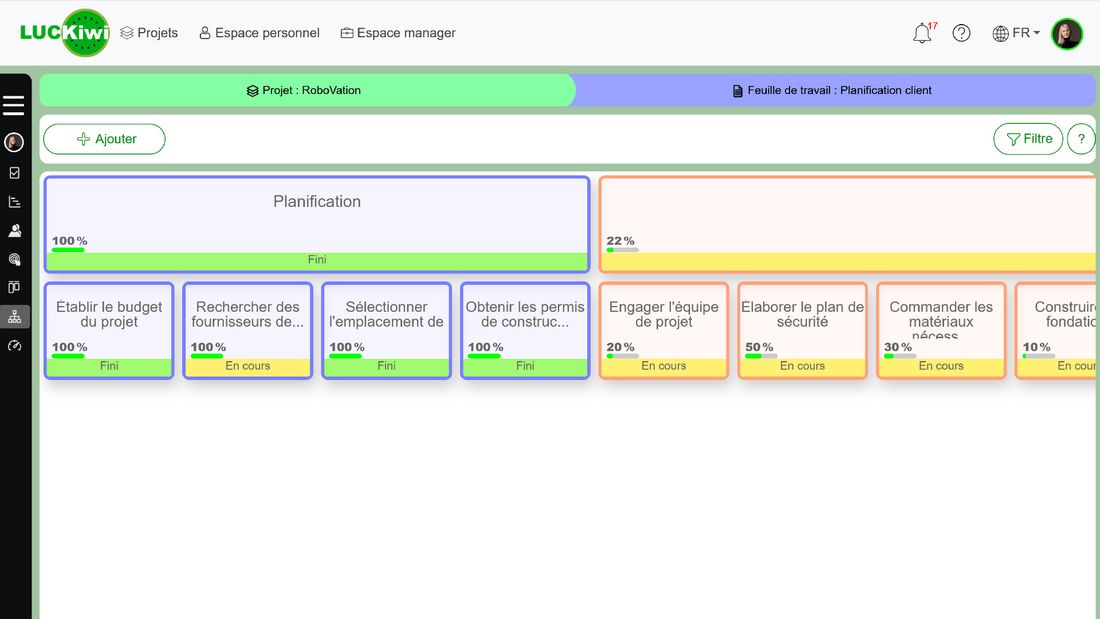Open the objectives target icon in the sidebar
This screenshot has height=619, width=1100.
pyautogui.click(x=13, y=259)
